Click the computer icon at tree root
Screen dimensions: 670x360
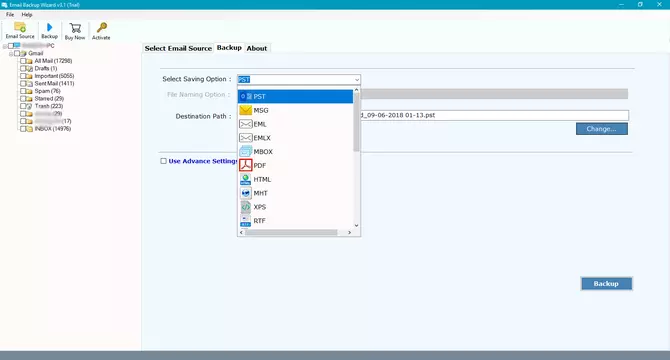17,46
